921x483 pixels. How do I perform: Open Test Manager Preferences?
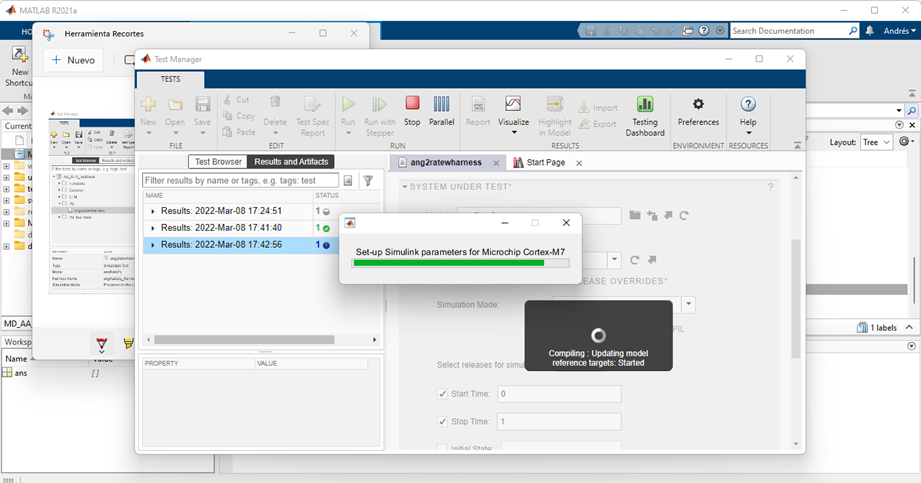(x=698, y=110)
